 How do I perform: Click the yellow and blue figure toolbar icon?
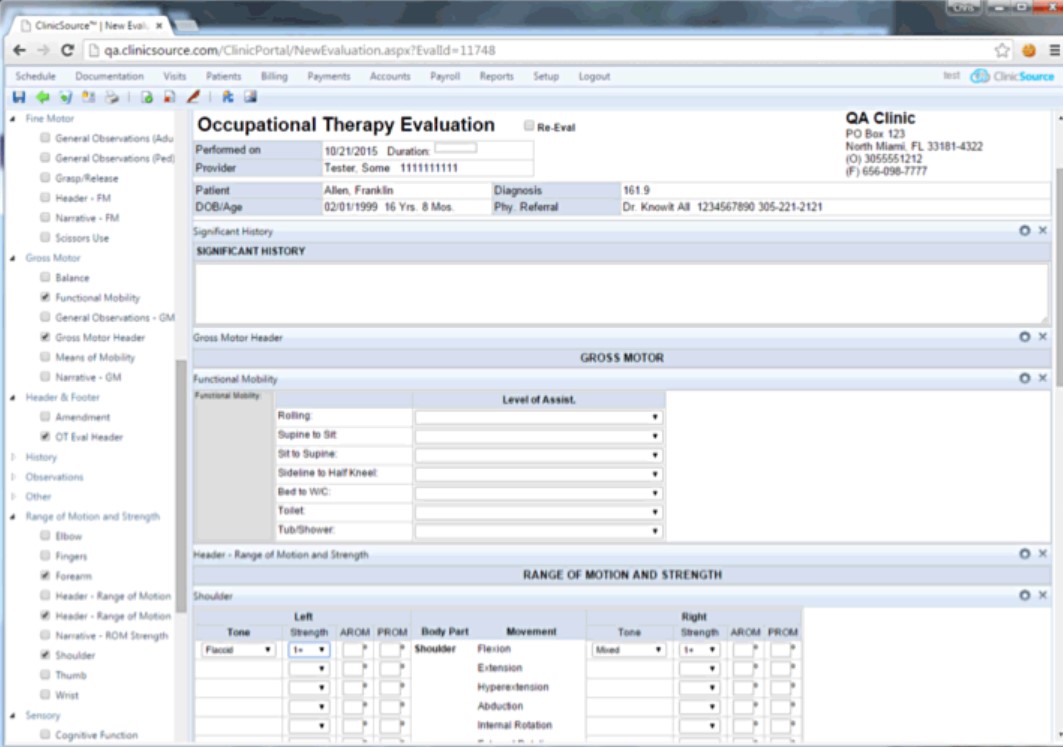coord(228,97)
